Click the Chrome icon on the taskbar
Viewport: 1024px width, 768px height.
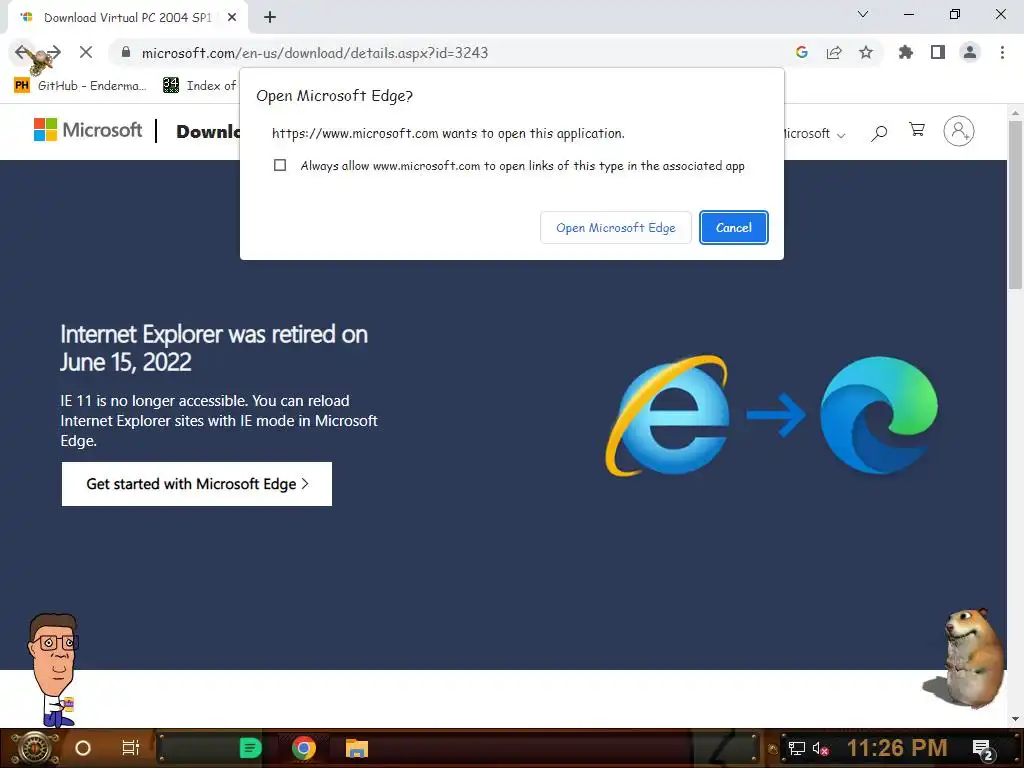pos(304,748)
